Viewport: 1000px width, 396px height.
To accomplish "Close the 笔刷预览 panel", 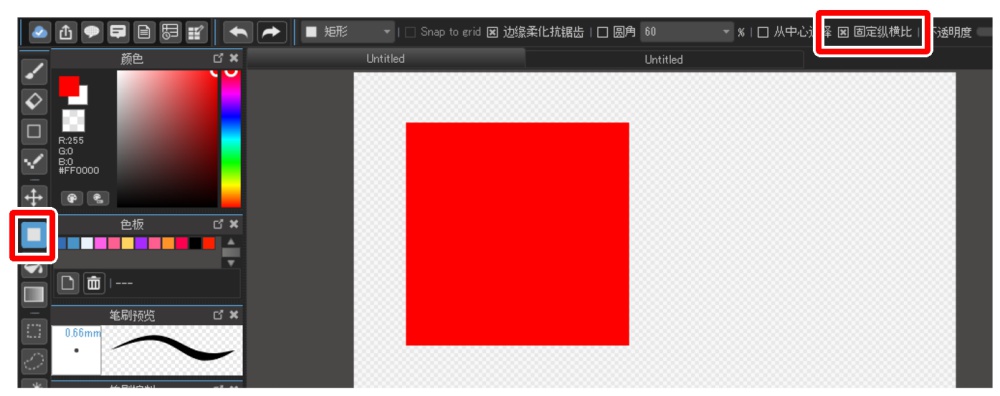I will [234, 315].
